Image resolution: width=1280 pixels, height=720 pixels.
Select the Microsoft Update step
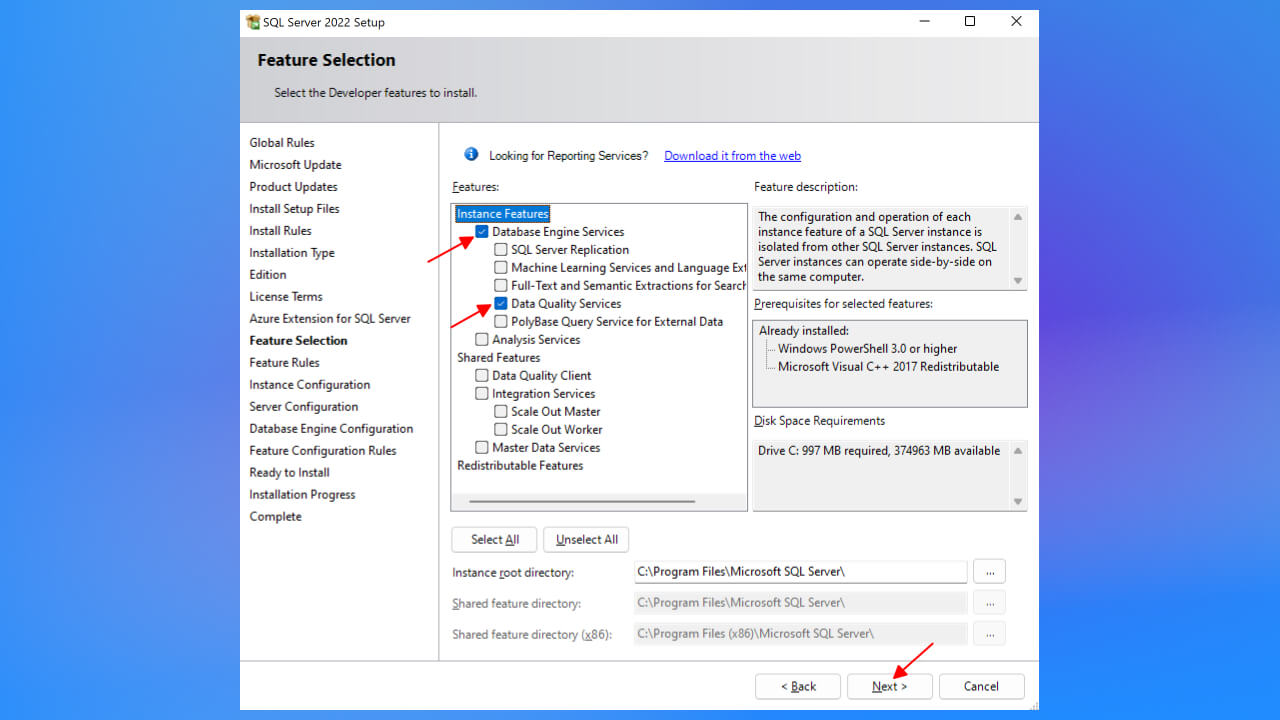pyautogui.click(x=295, y=165)
